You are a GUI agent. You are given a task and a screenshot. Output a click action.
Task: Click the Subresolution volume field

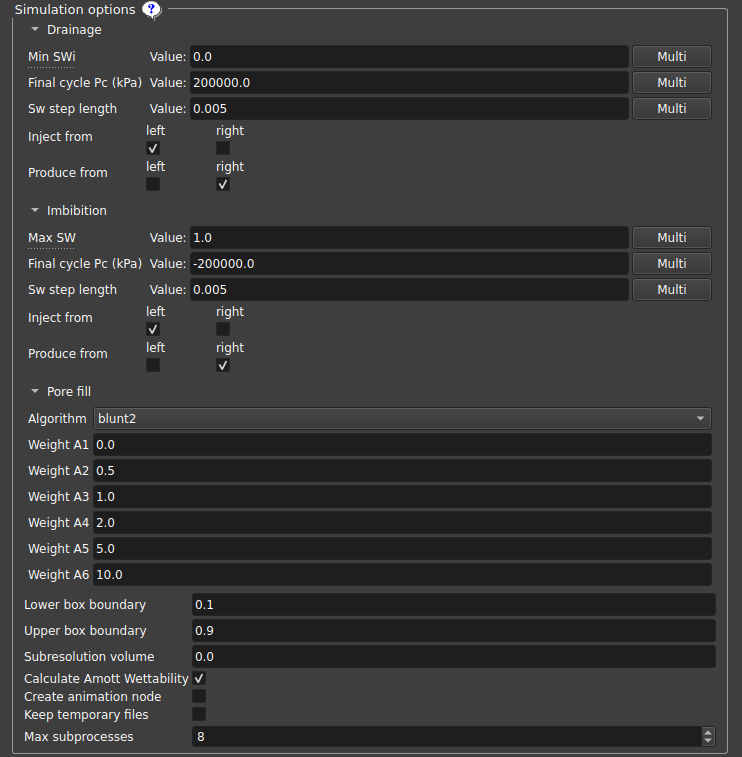click(453, 657)
